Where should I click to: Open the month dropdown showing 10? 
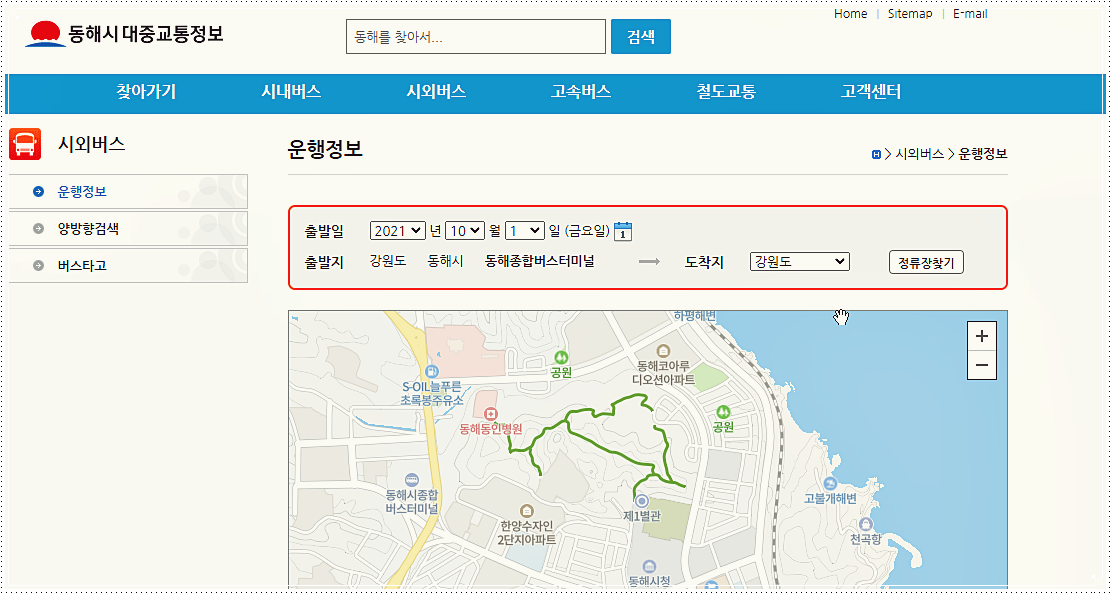(465, 230)
